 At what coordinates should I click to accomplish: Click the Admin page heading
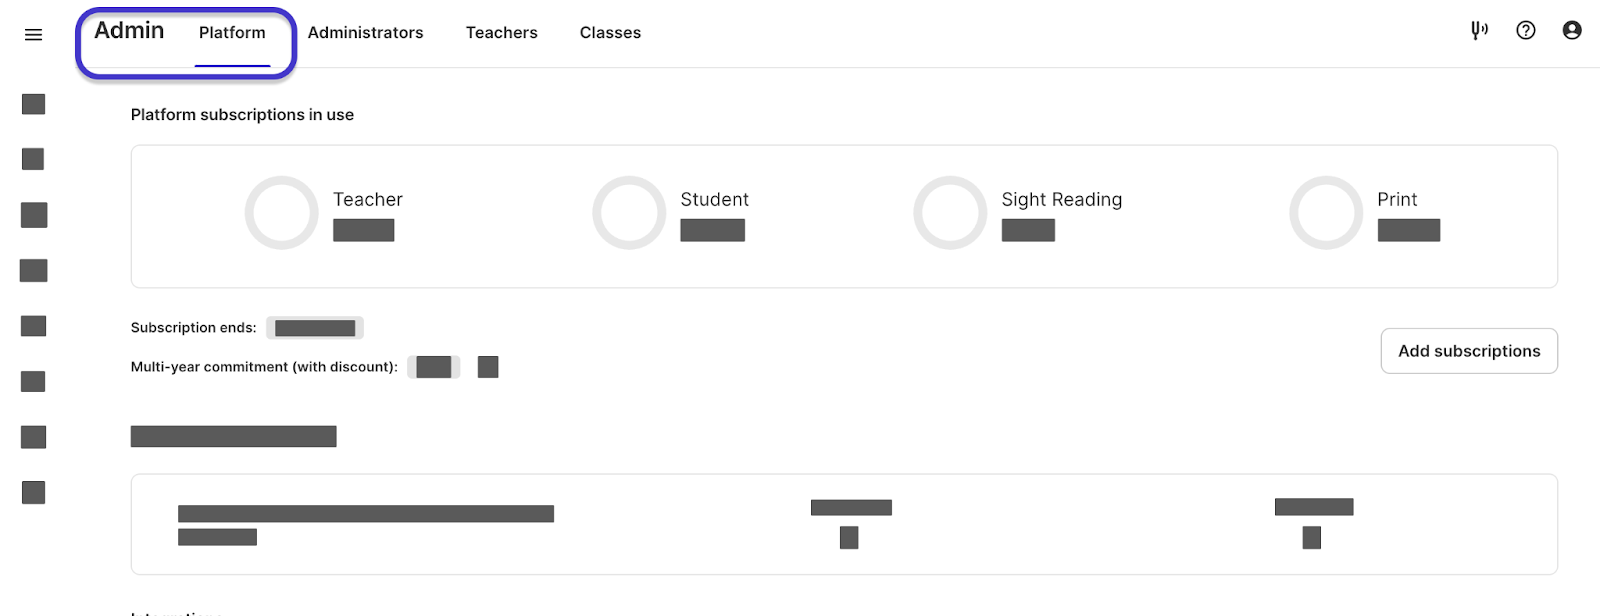[127, 30]
